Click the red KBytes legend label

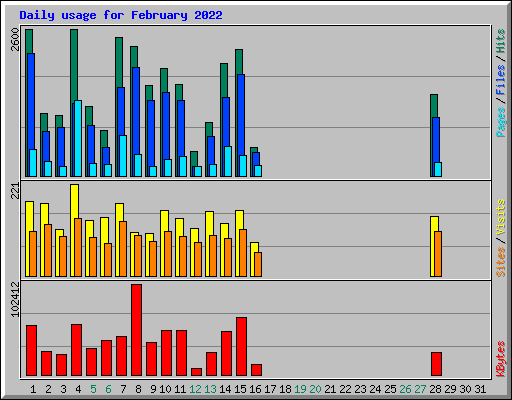coord(501,359)
